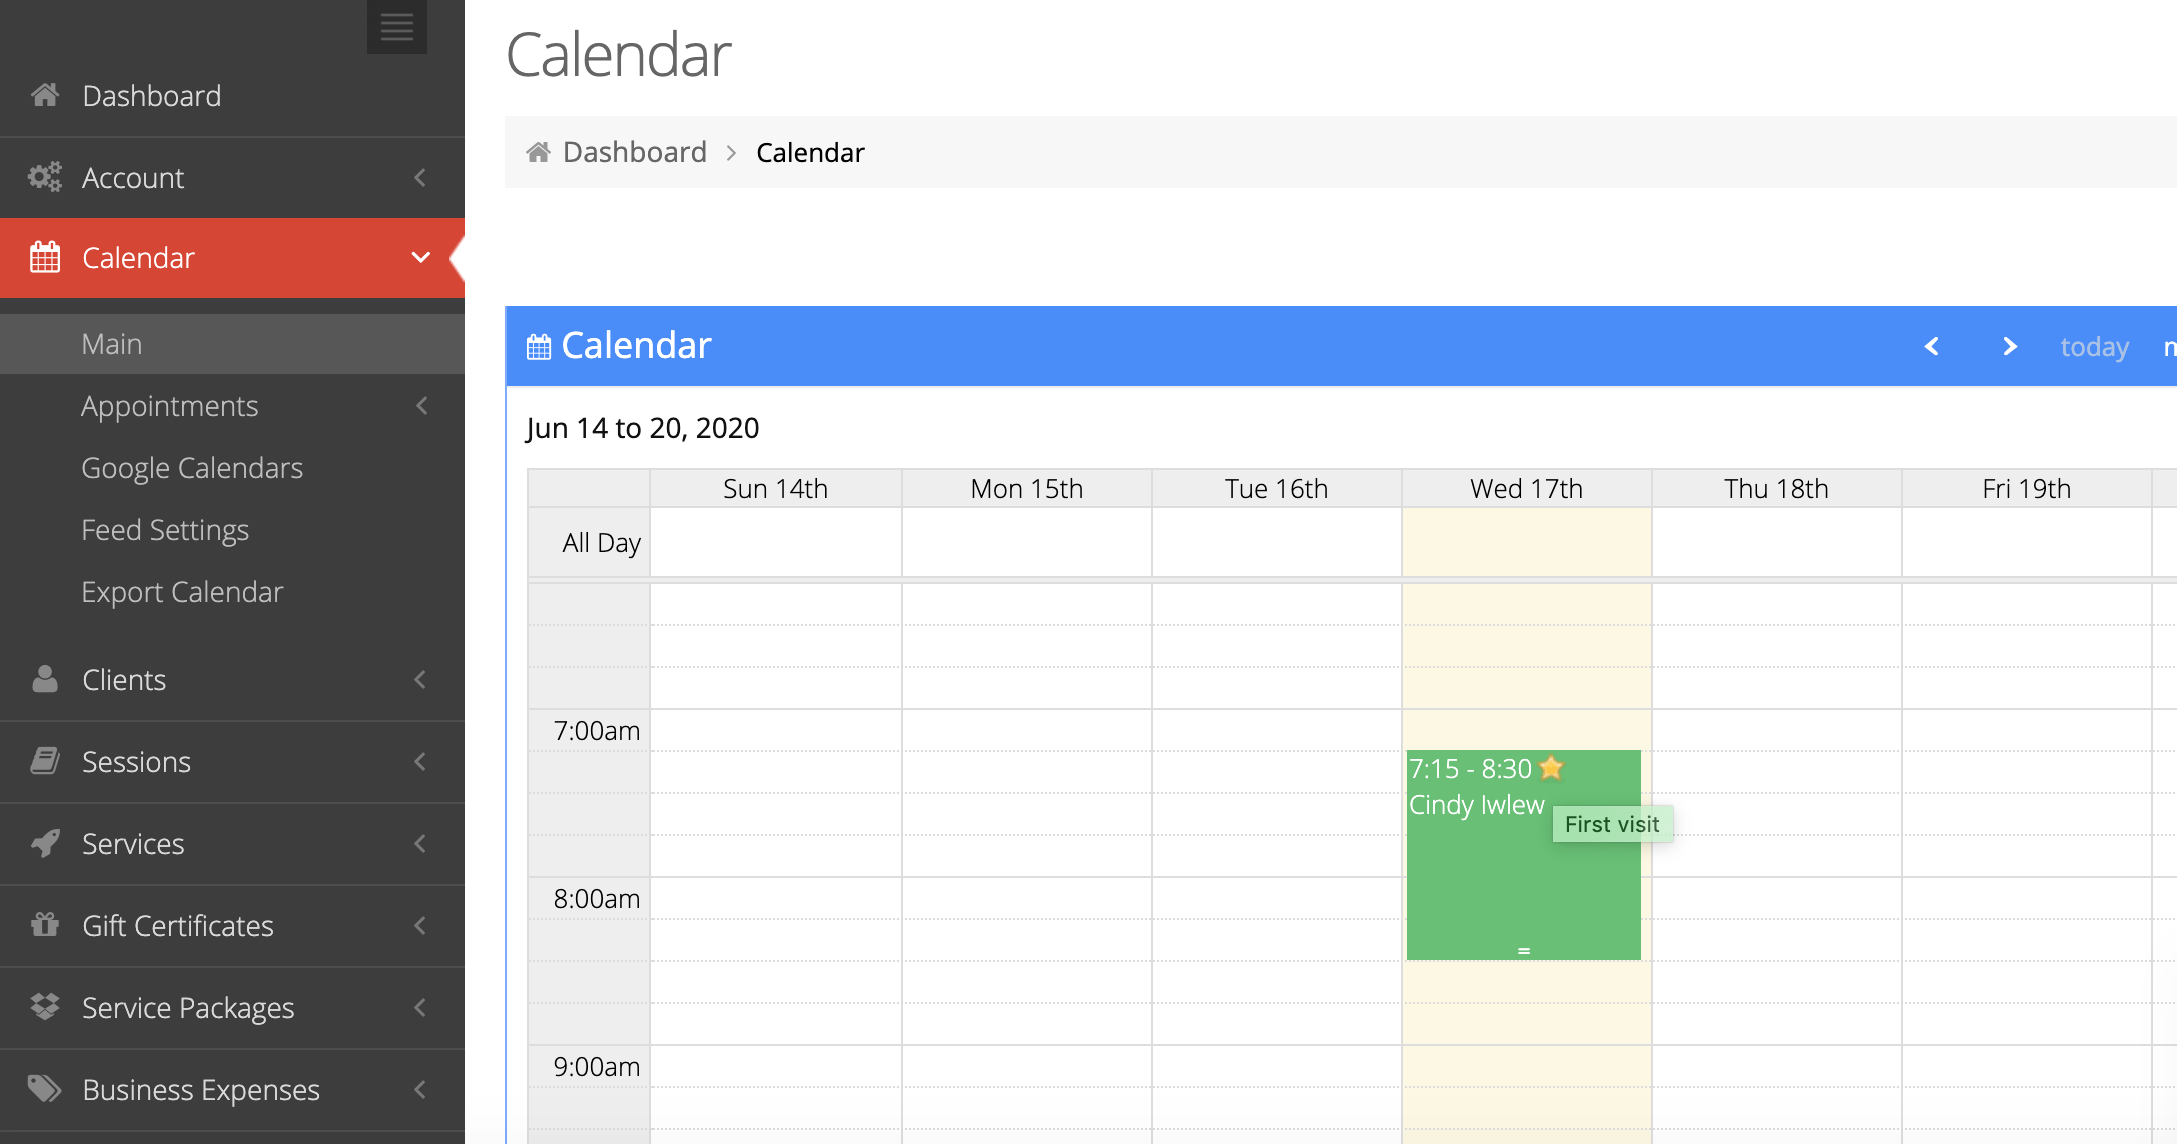Click the Dashboard breadcrumb link
The image size is (2177, 1144).
tap(634, 152)
